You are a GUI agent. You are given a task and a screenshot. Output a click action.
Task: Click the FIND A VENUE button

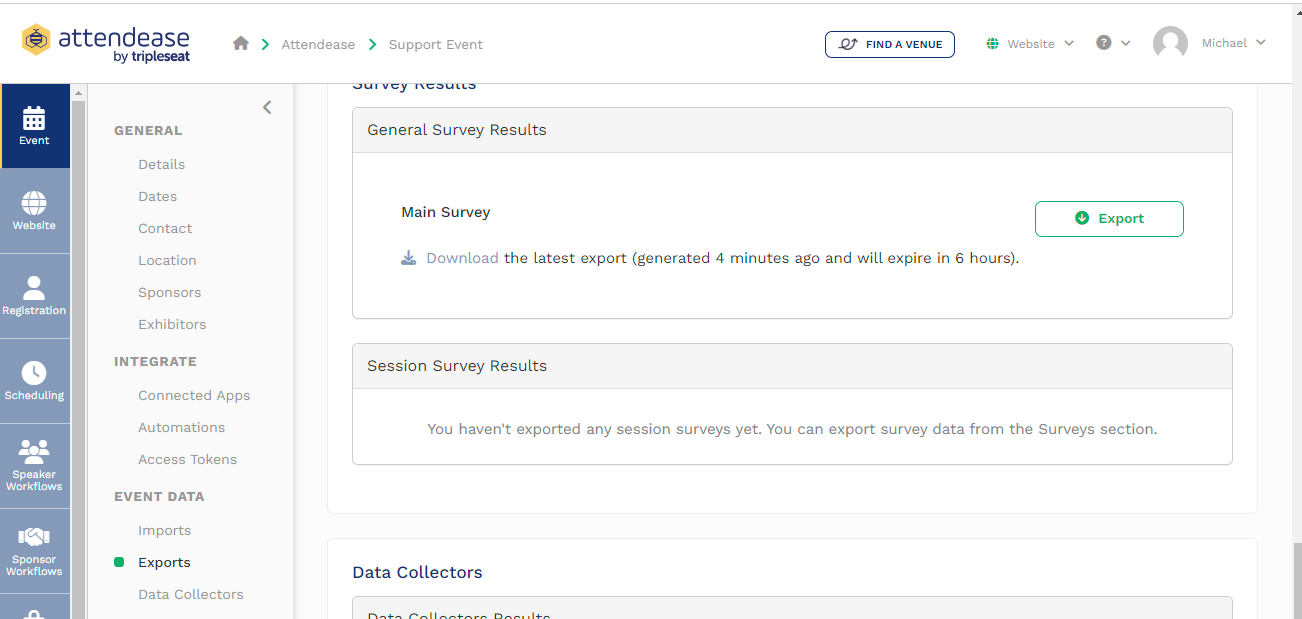(889, 44)
